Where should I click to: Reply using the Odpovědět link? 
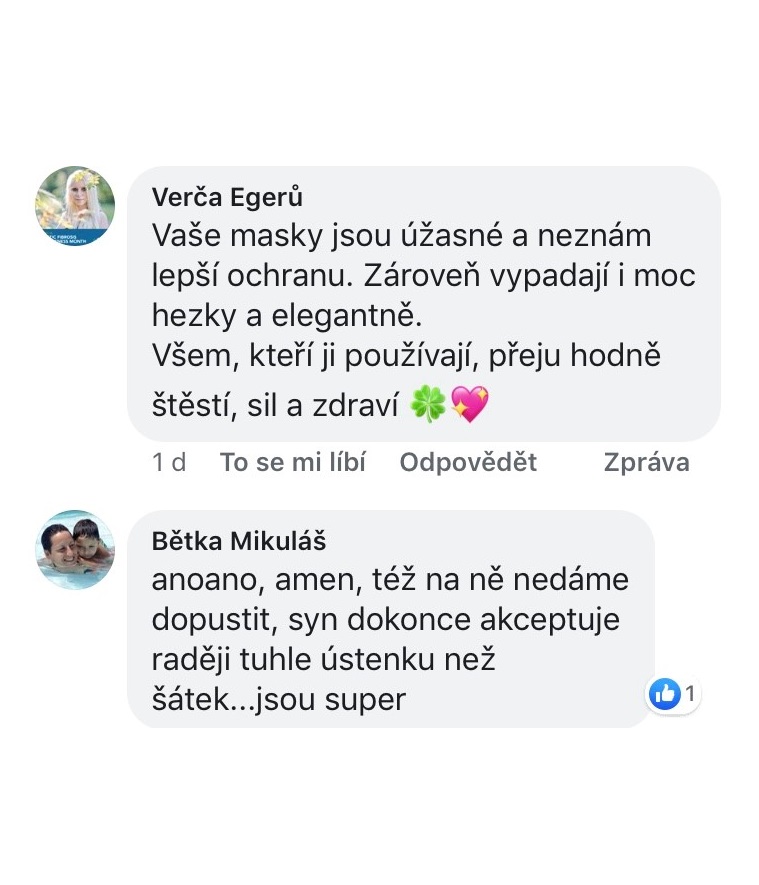(x=468, y=462)
